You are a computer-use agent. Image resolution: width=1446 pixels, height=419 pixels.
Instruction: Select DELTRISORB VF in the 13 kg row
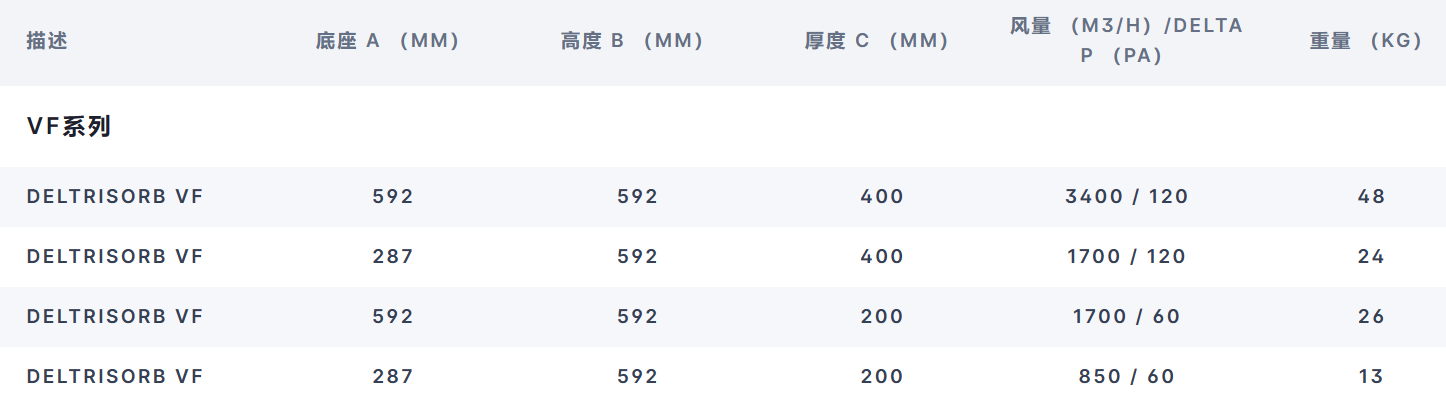tap(115, 377)
